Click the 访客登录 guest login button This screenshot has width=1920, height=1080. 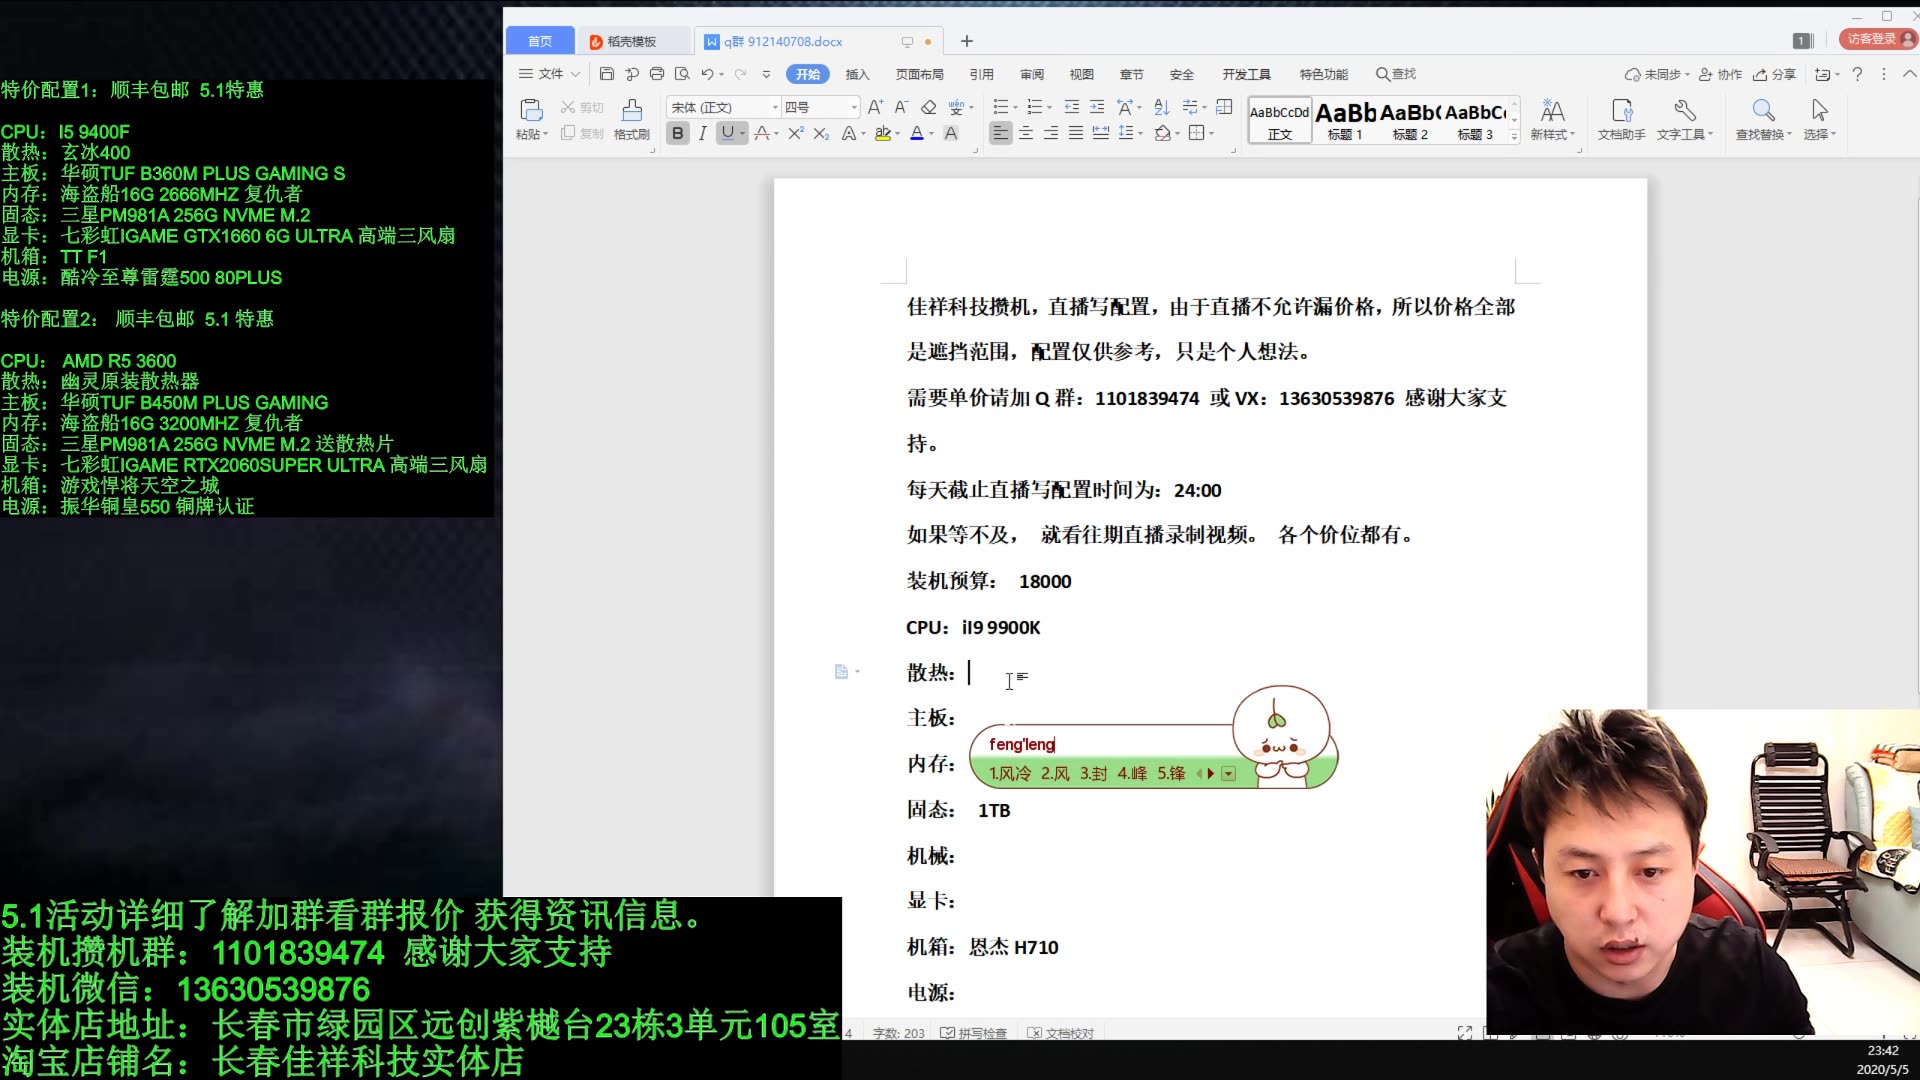pyautogui.click(x=1879, y=39)
